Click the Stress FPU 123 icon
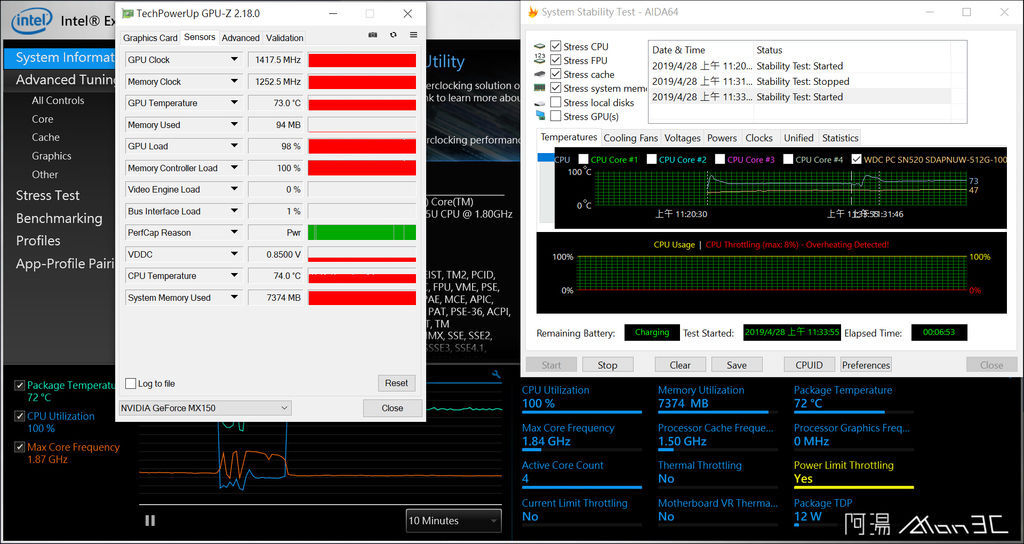 539,59
